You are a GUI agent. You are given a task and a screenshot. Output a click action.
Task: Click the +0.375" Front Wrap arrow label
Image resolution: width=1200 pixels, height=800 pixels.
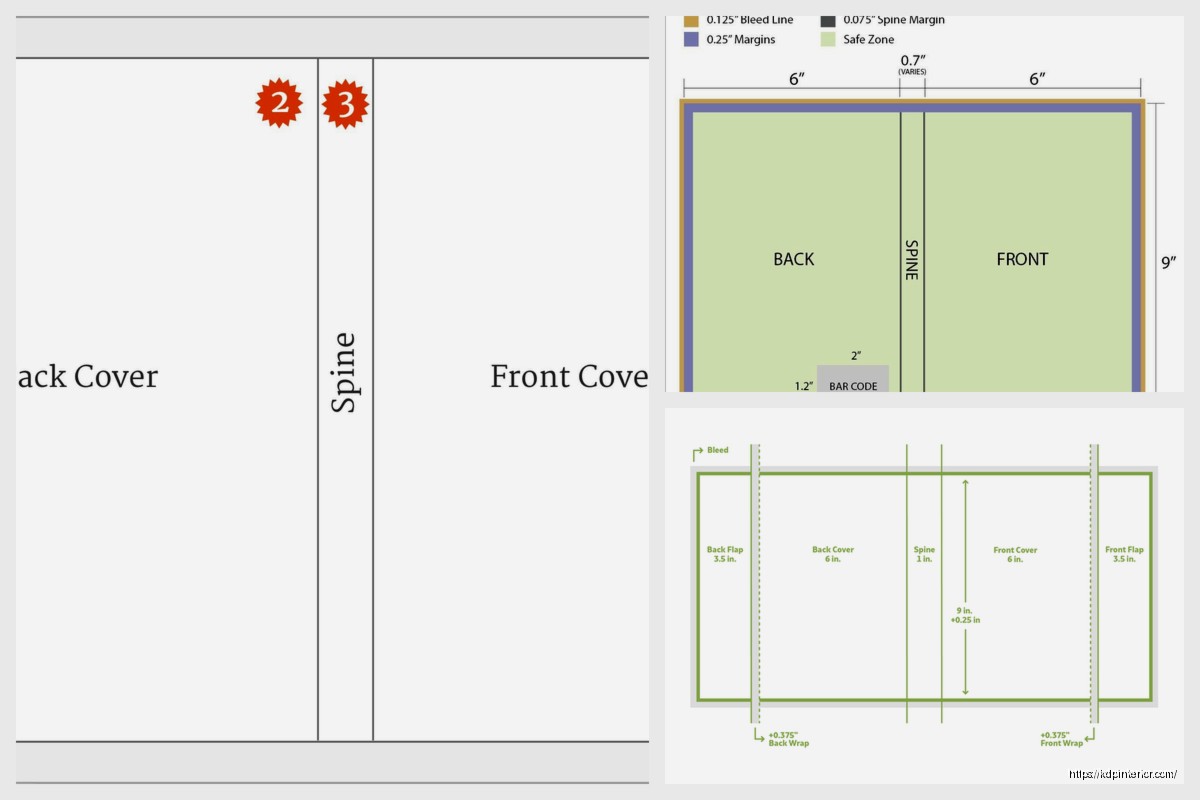[1061, 739]
